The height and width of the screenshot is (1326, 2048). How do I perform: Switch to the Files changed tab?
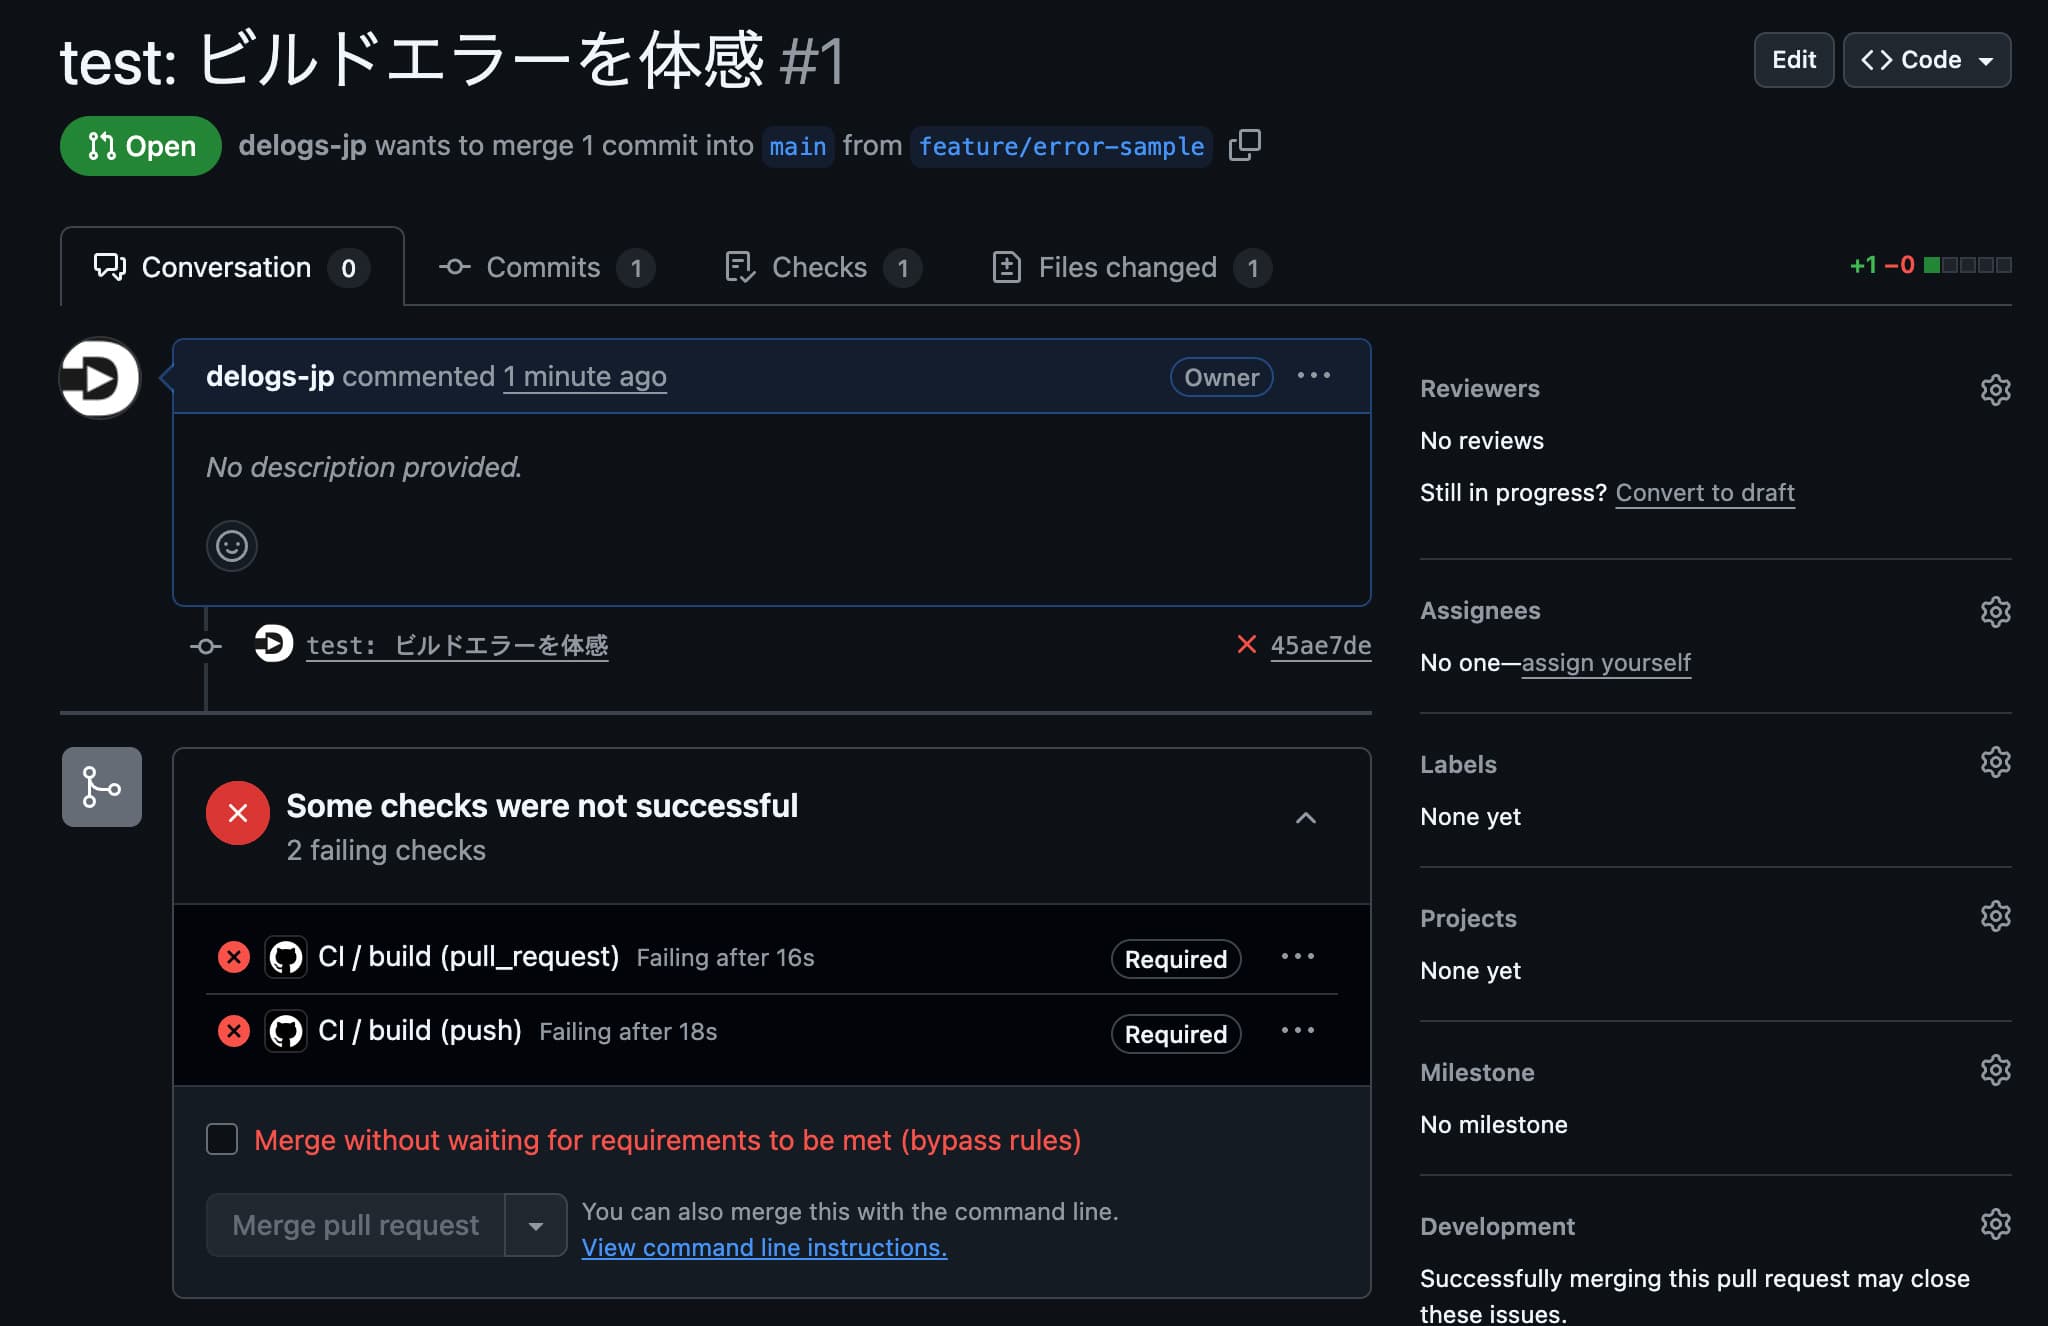[1131, 267]
